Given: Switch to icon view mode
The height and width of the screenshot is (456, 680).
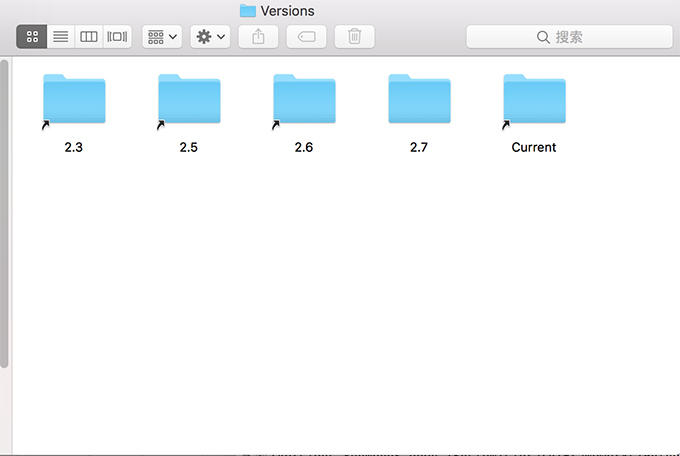Looking at the screenshot, I should coord(31,37).
